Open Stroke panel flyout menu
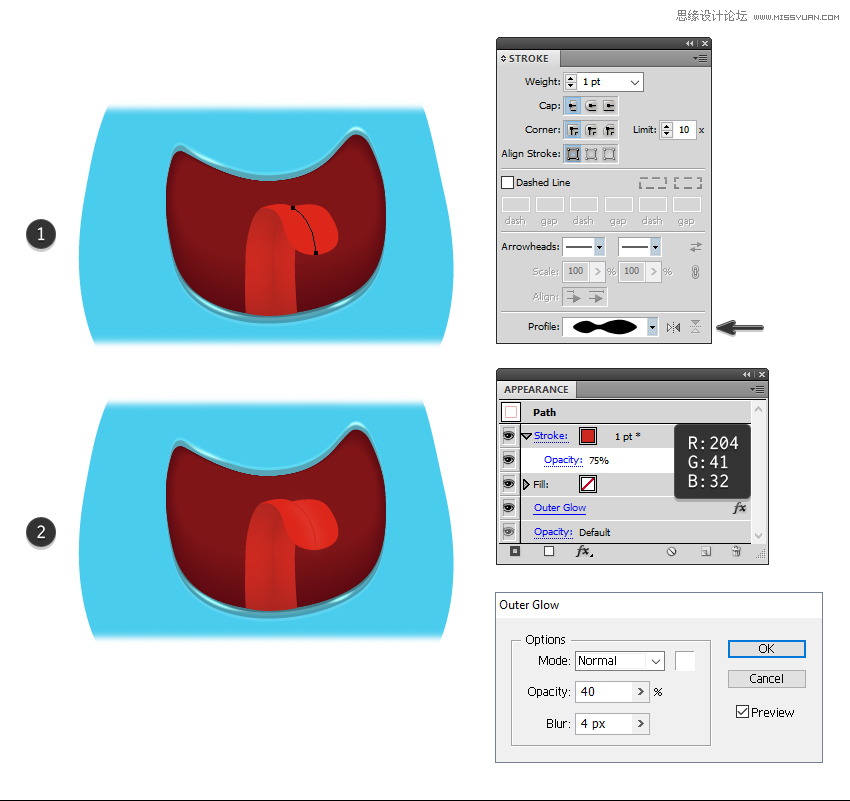Screen dimensions: 850x801 point(700,59)
